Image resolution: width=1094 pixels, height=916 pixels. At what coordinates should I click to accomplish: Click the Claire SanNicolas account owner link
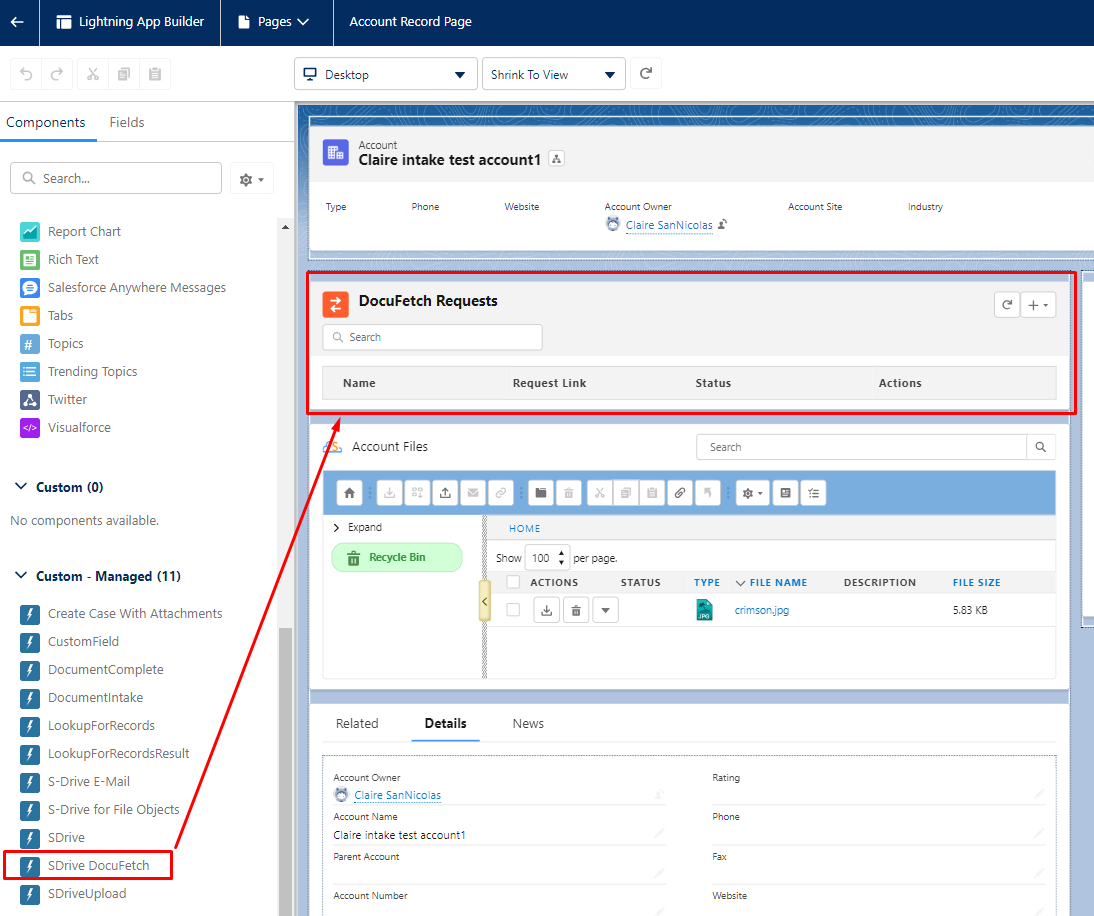click(669, 226)
